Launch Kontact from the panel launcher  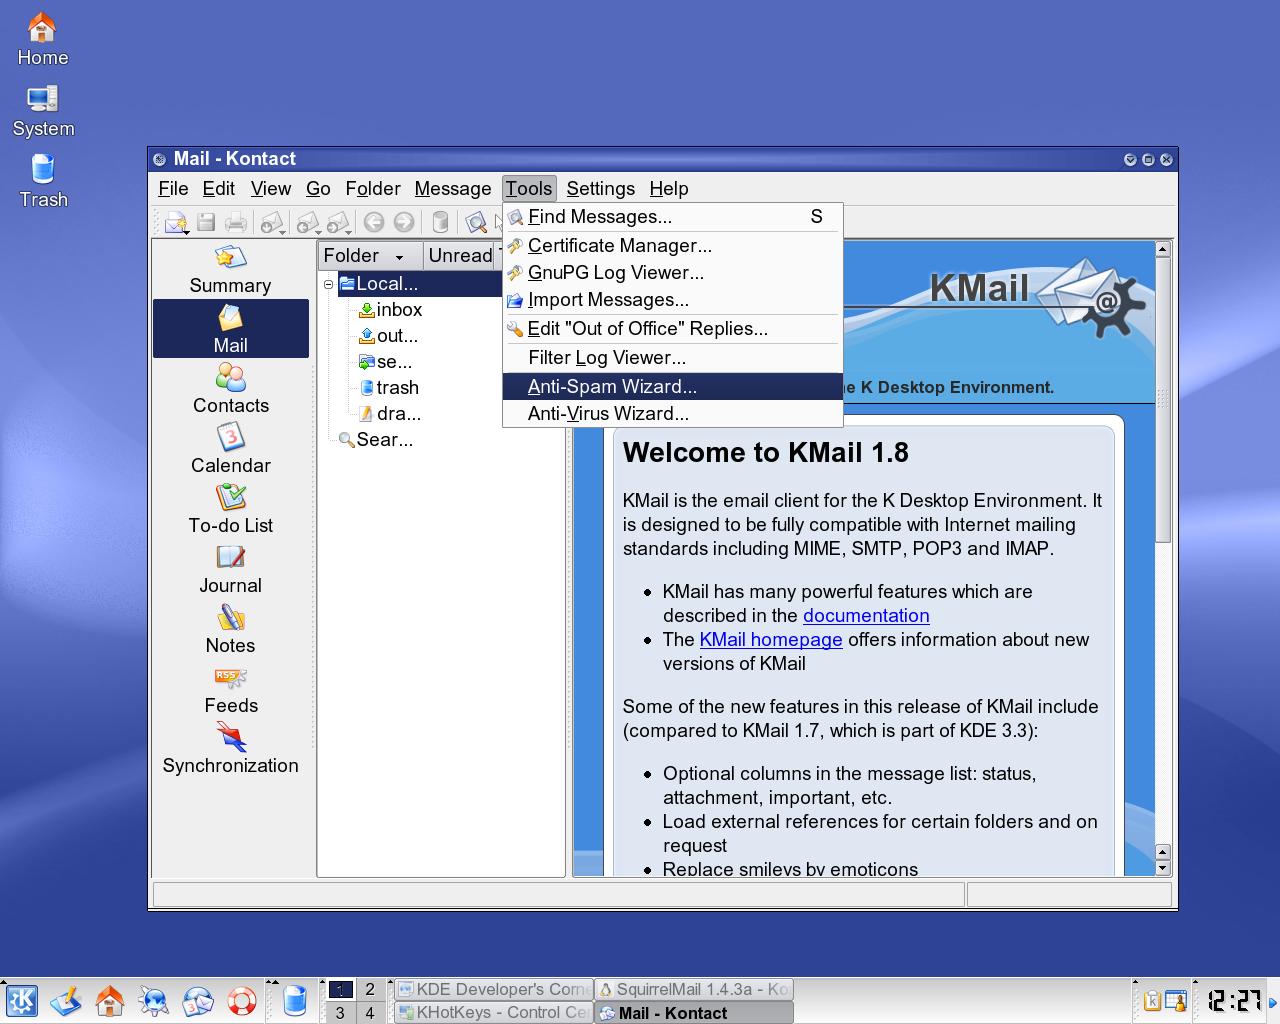(198, 1000)
